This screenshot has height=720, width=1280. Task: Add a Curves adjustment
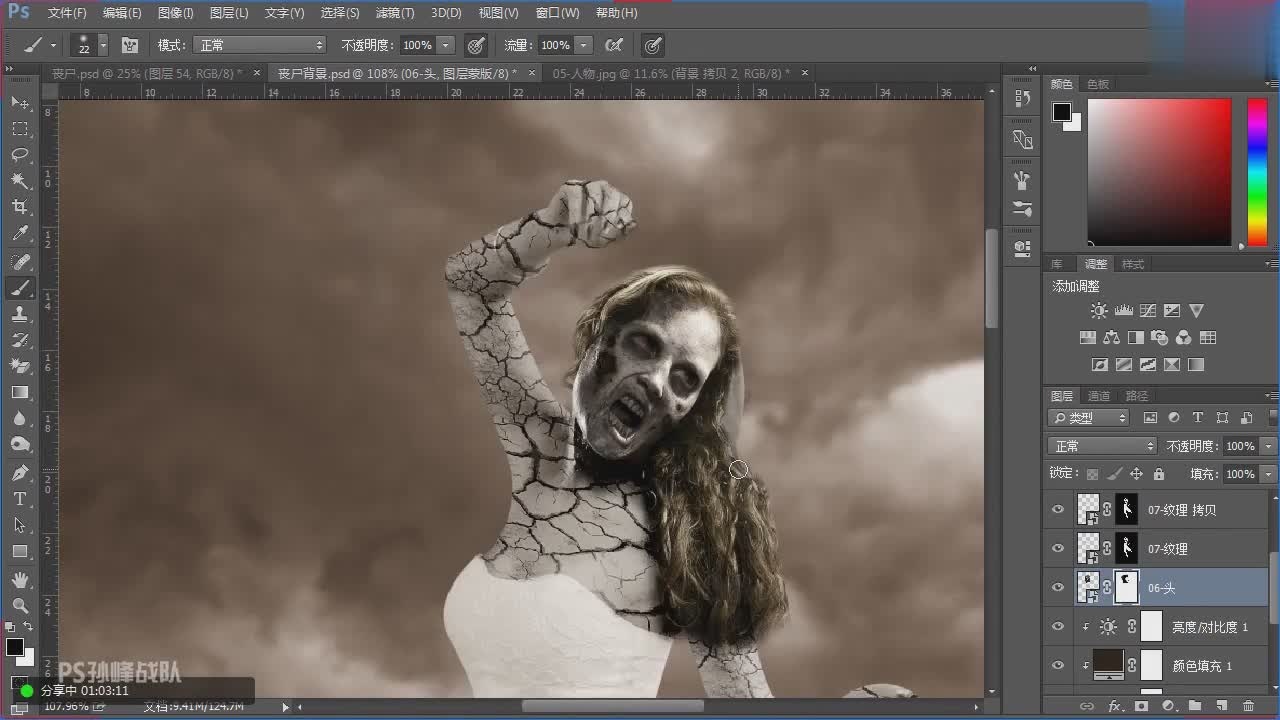point(1148,311)
